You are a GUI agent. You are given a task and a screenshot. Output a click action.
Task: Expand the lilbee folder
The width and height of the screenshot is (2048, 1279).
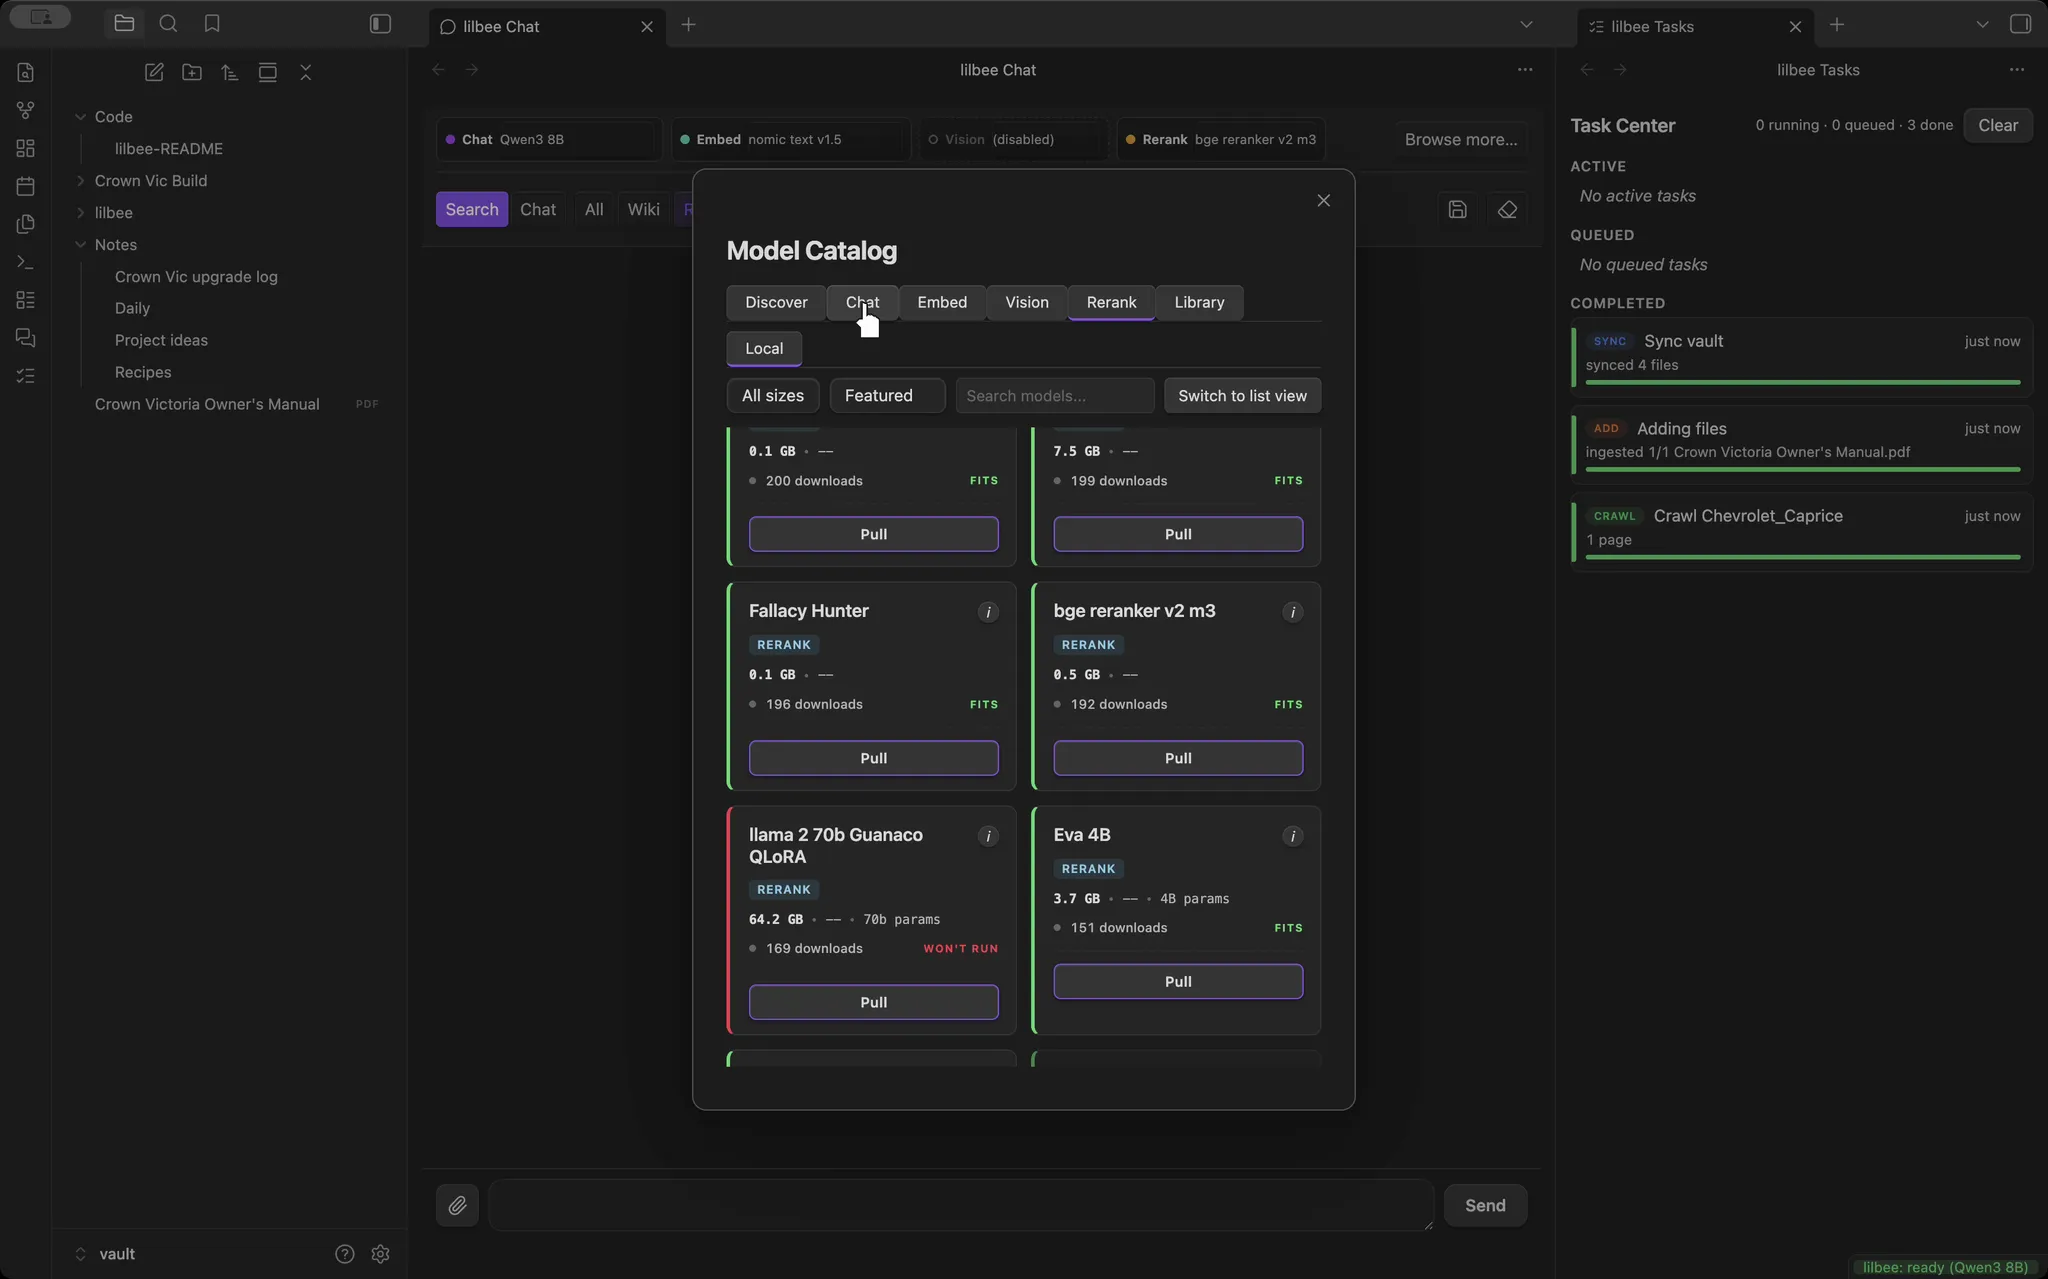pos(80,212)
